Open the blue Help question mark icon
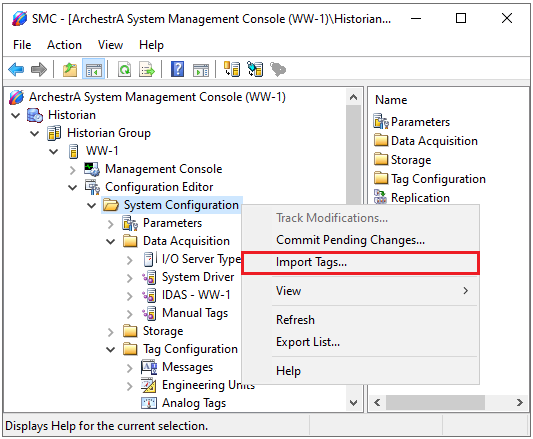The image size is (533, 439). (177, 69)
